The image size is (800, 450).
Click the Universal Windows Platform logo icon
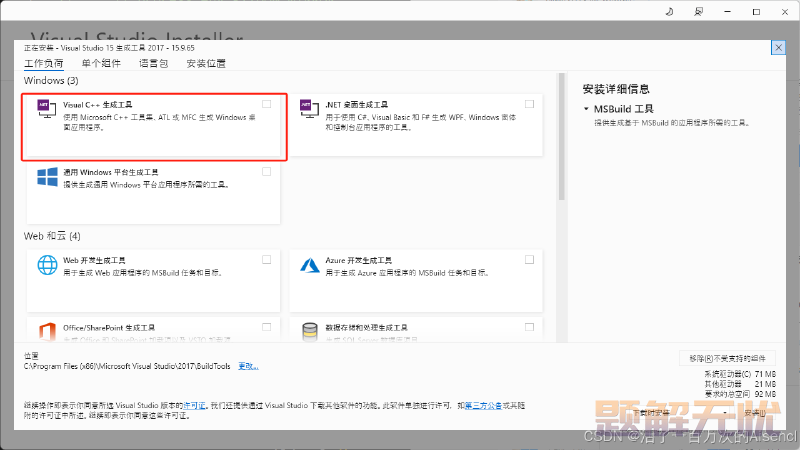pyautogui.click(x=47, y=177)
